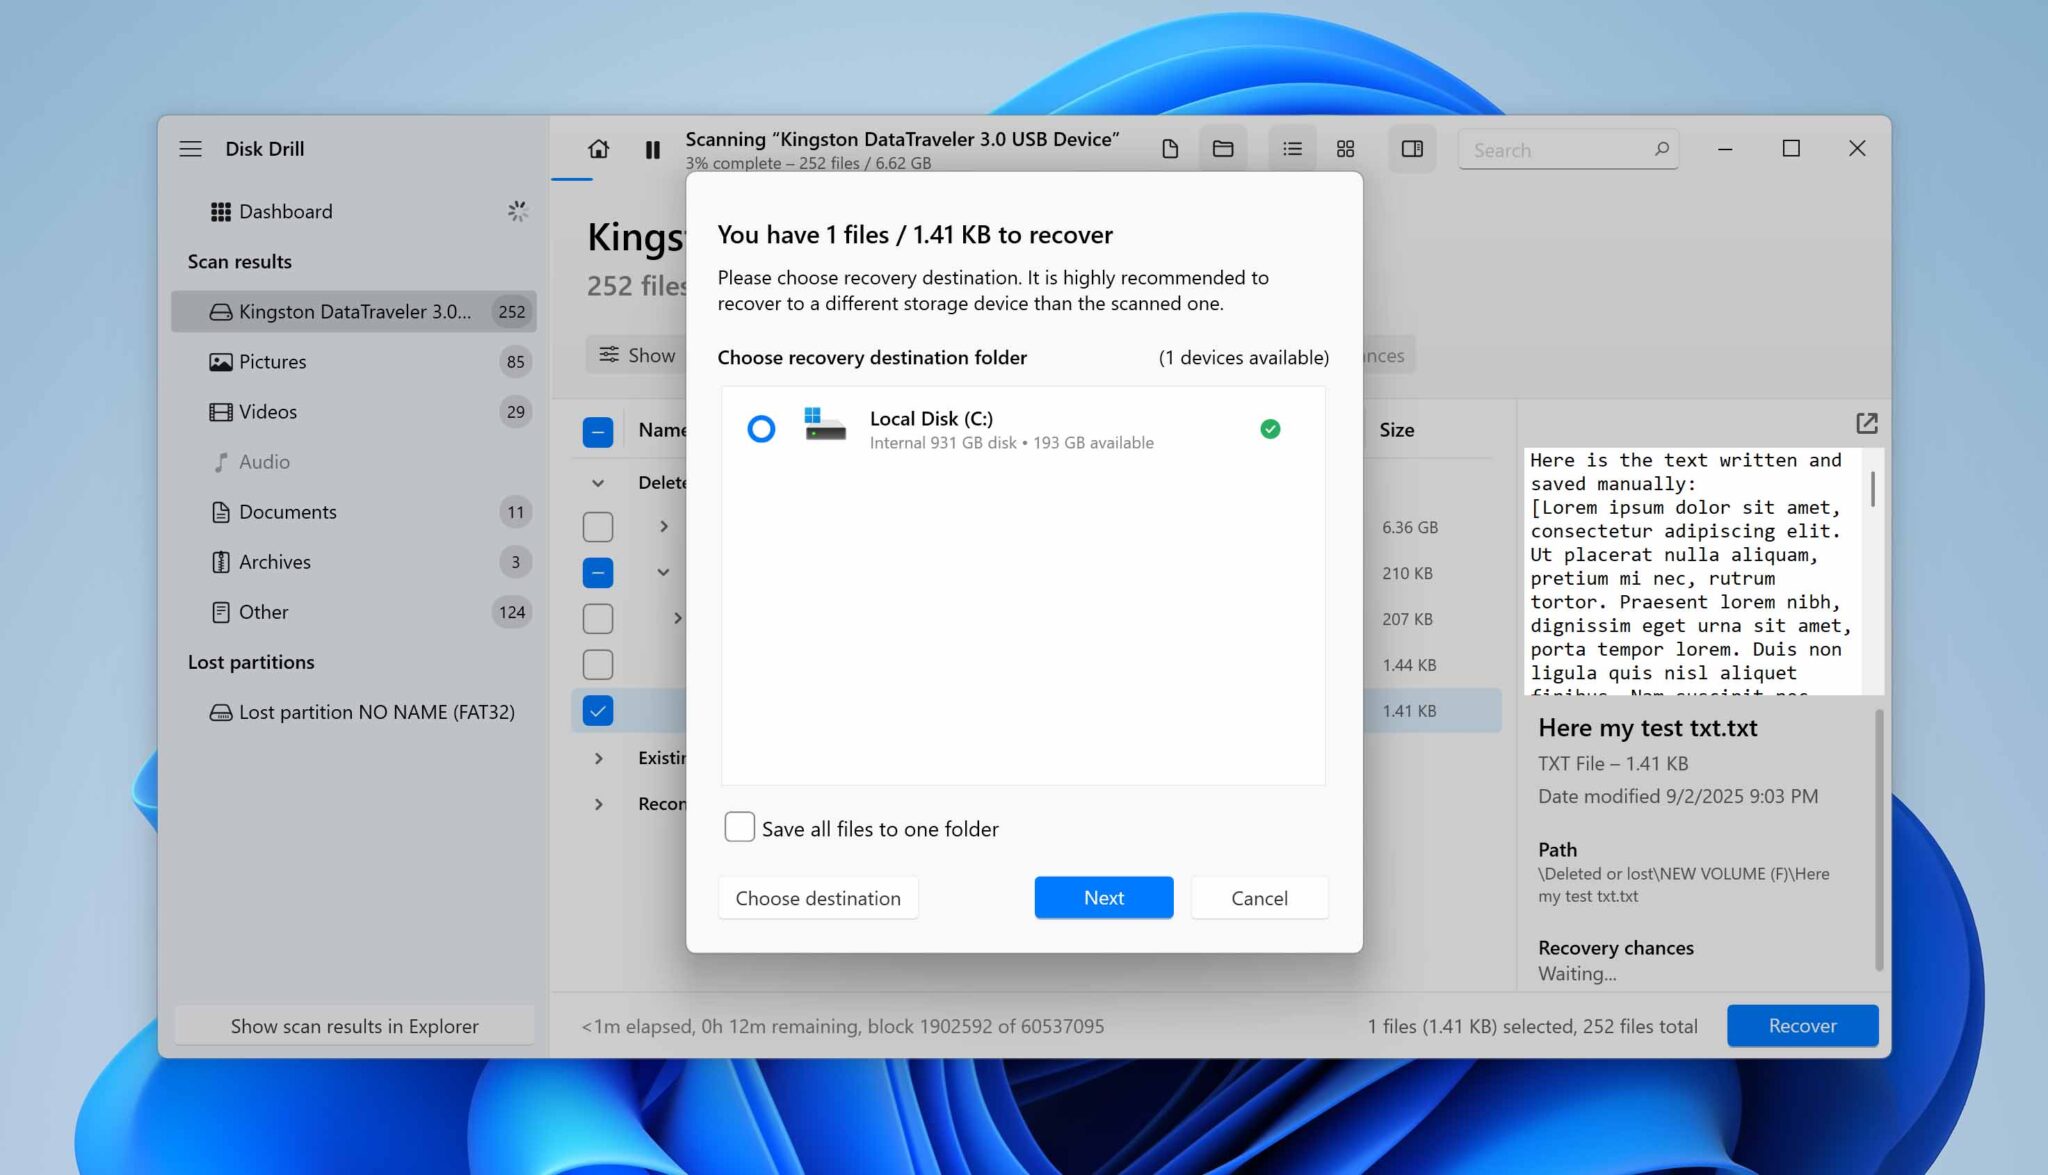Select Lost partition NO NAME (FAT32)
The width and height of the screenshot is (2048, 1175).
coord(376,712)
